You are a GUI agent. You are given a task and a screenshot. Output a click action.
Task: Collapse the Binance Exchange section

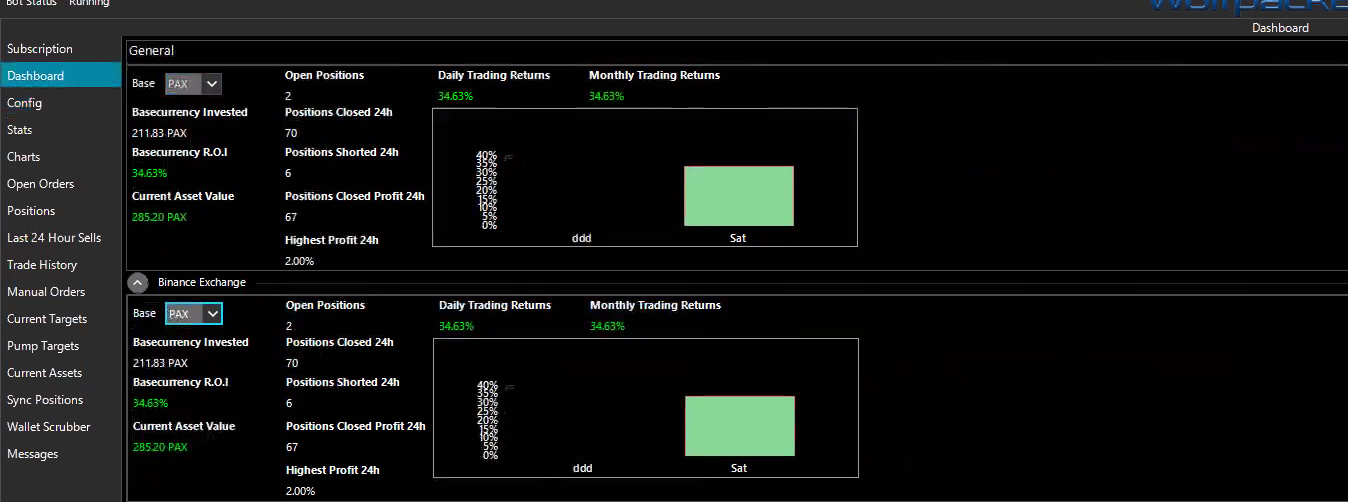(138, 283)
